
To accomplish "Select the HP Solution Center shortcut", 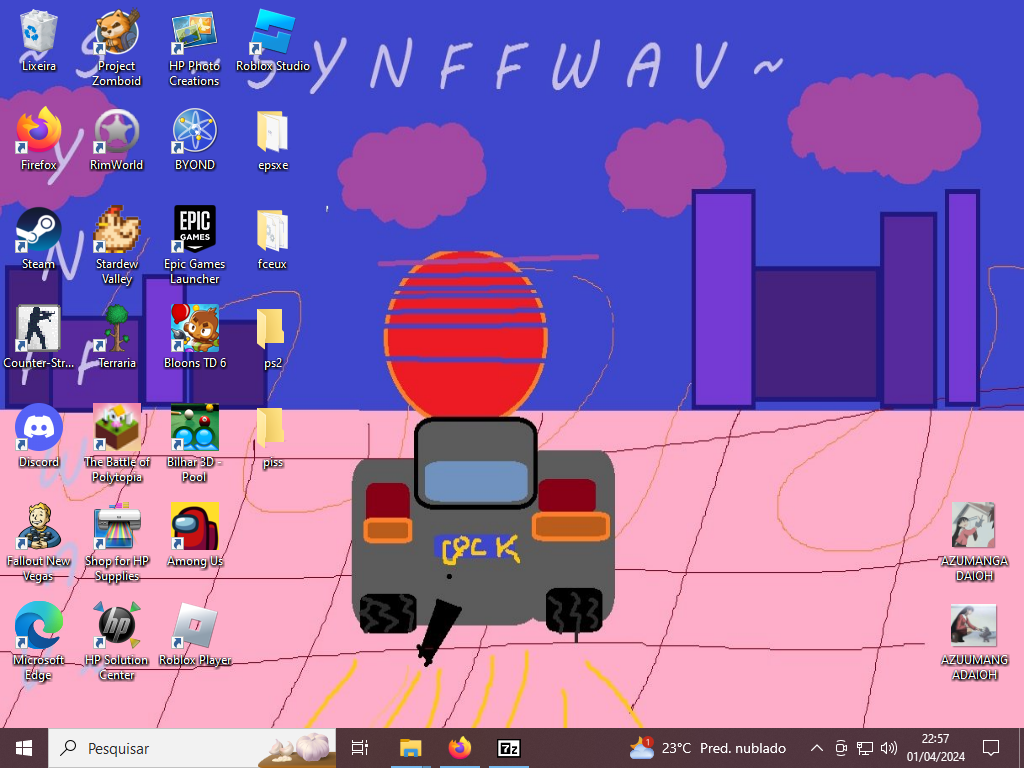I will (116, 642).
